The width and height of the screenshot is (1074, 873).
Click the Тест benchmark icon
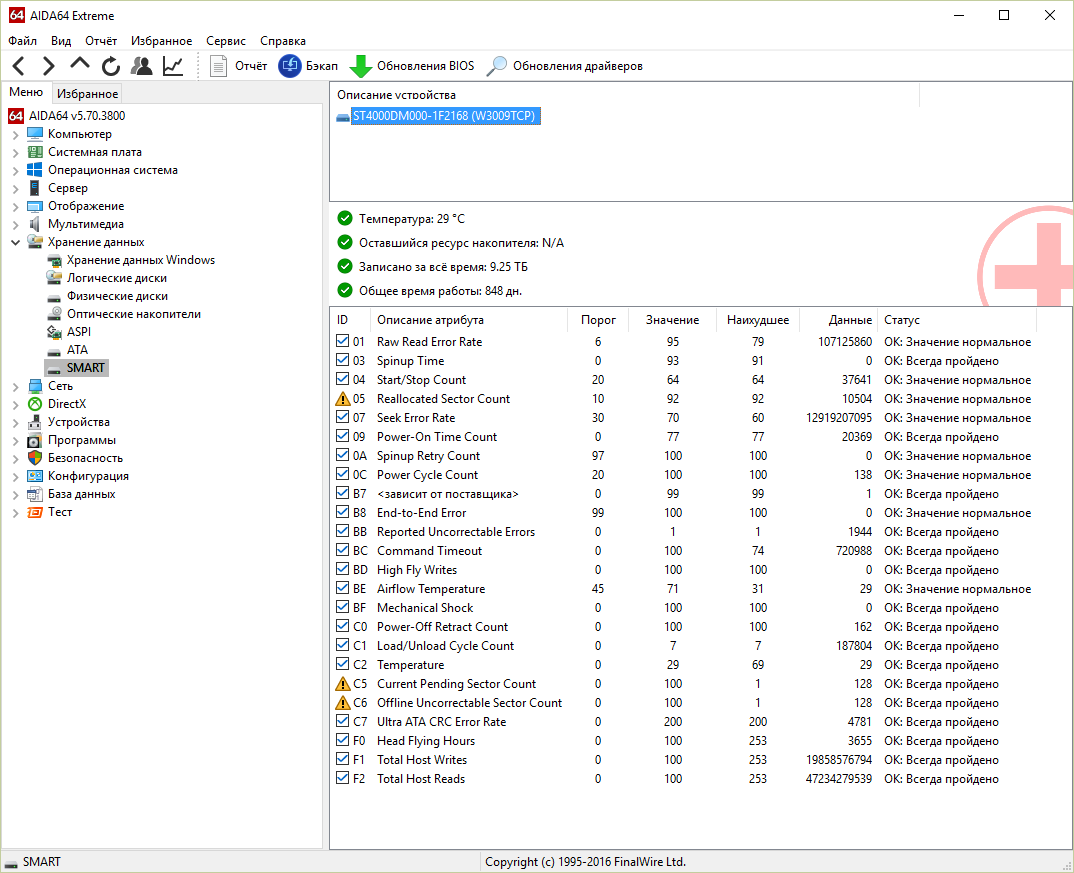35,512
